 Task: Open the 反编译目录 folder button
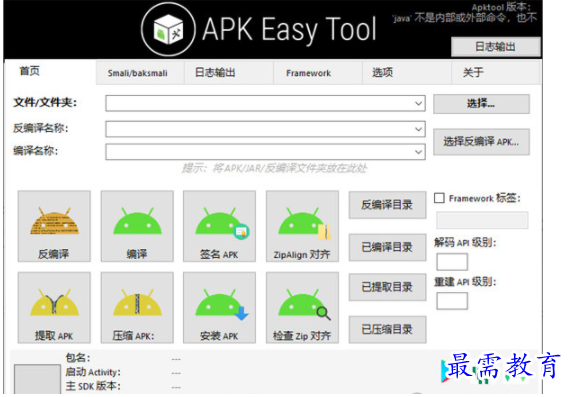388,205
